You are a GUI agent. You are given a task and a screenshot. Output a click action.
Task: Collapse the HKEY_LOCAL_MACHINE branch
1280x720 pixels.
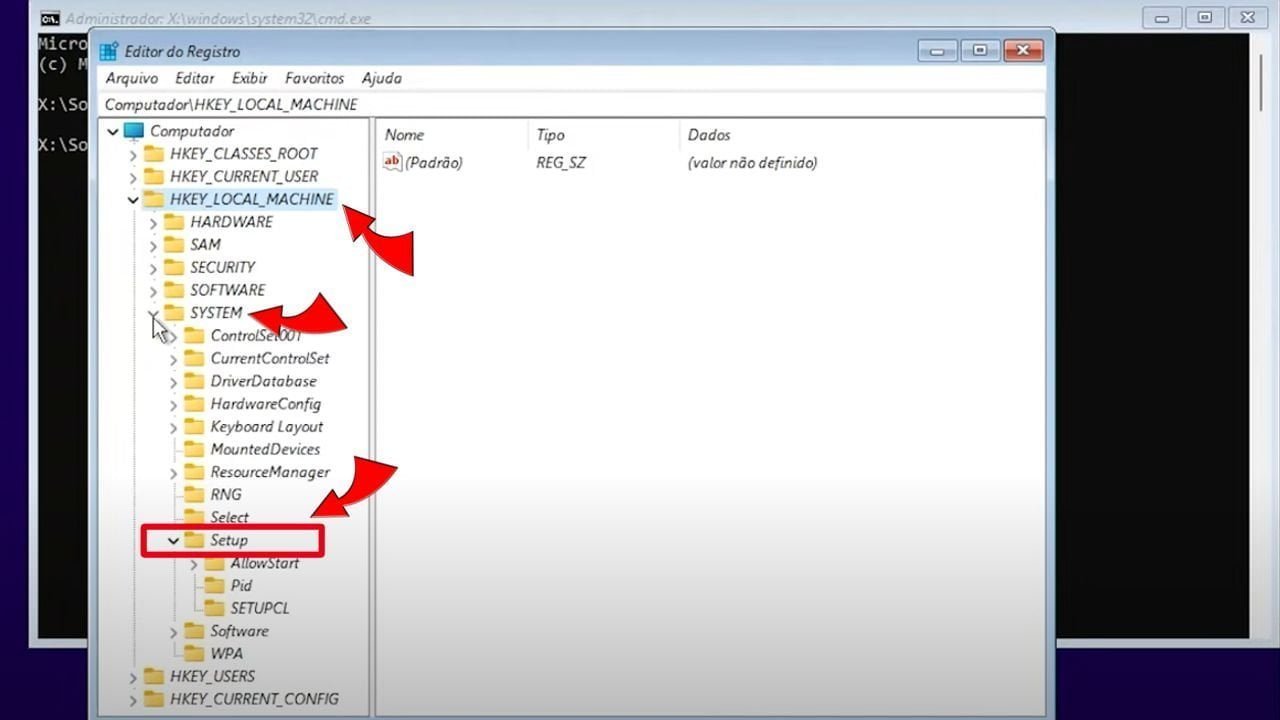133,200
